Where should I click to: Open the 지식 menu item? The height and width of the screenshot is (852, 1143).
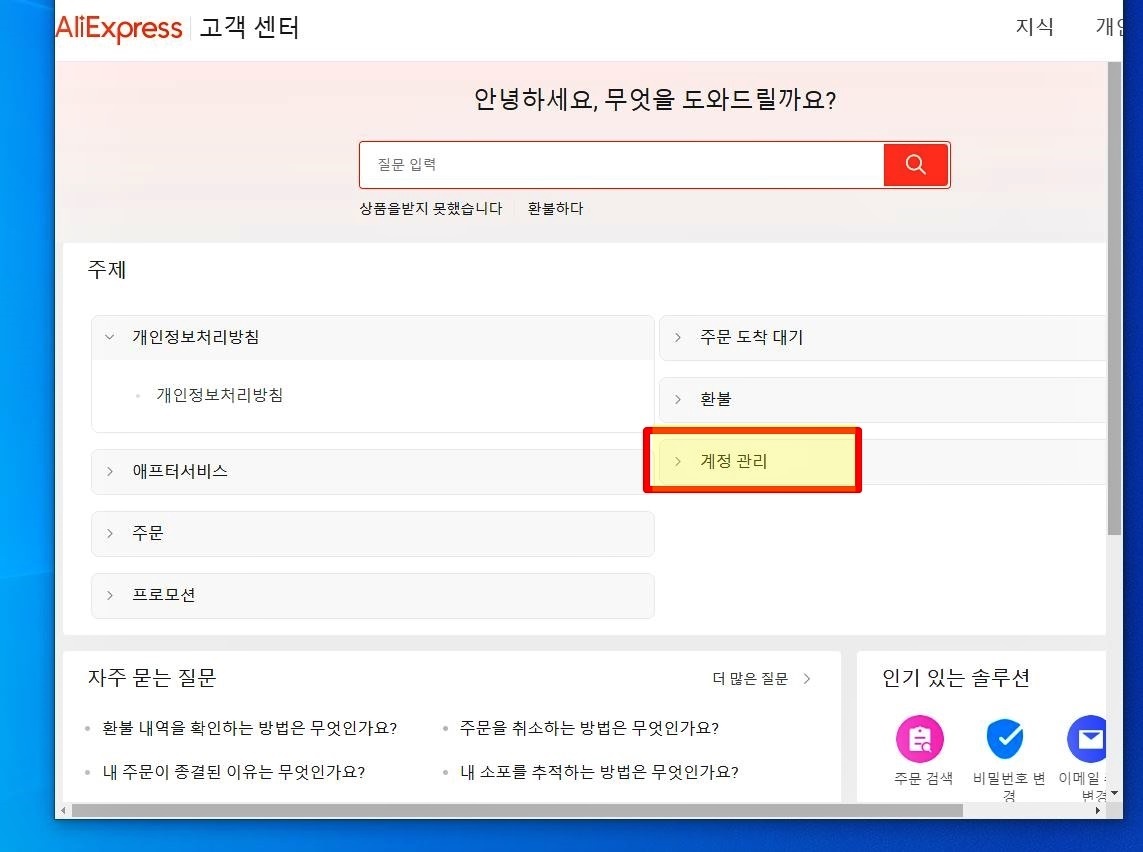pos(1034,27)
